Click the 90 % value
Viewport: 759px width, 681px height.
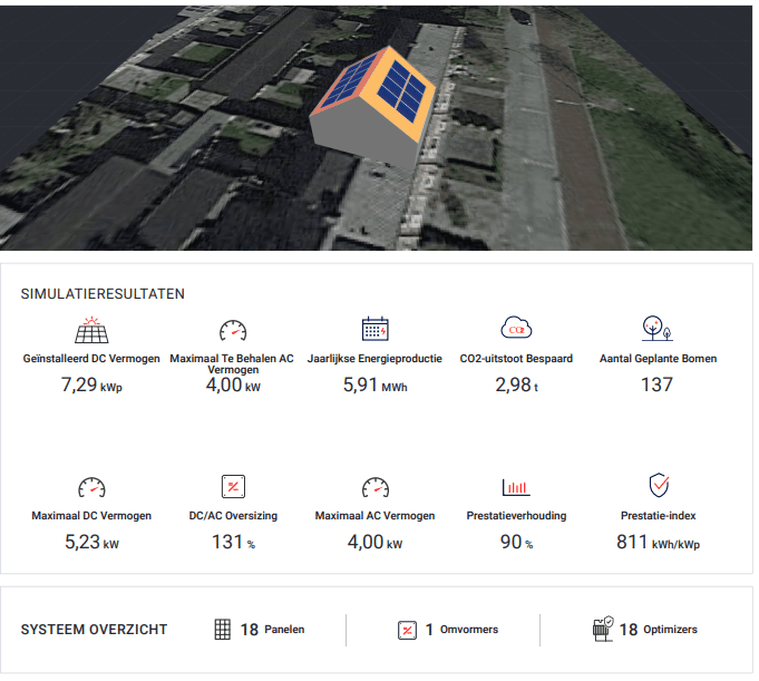(x=516, y=542)
